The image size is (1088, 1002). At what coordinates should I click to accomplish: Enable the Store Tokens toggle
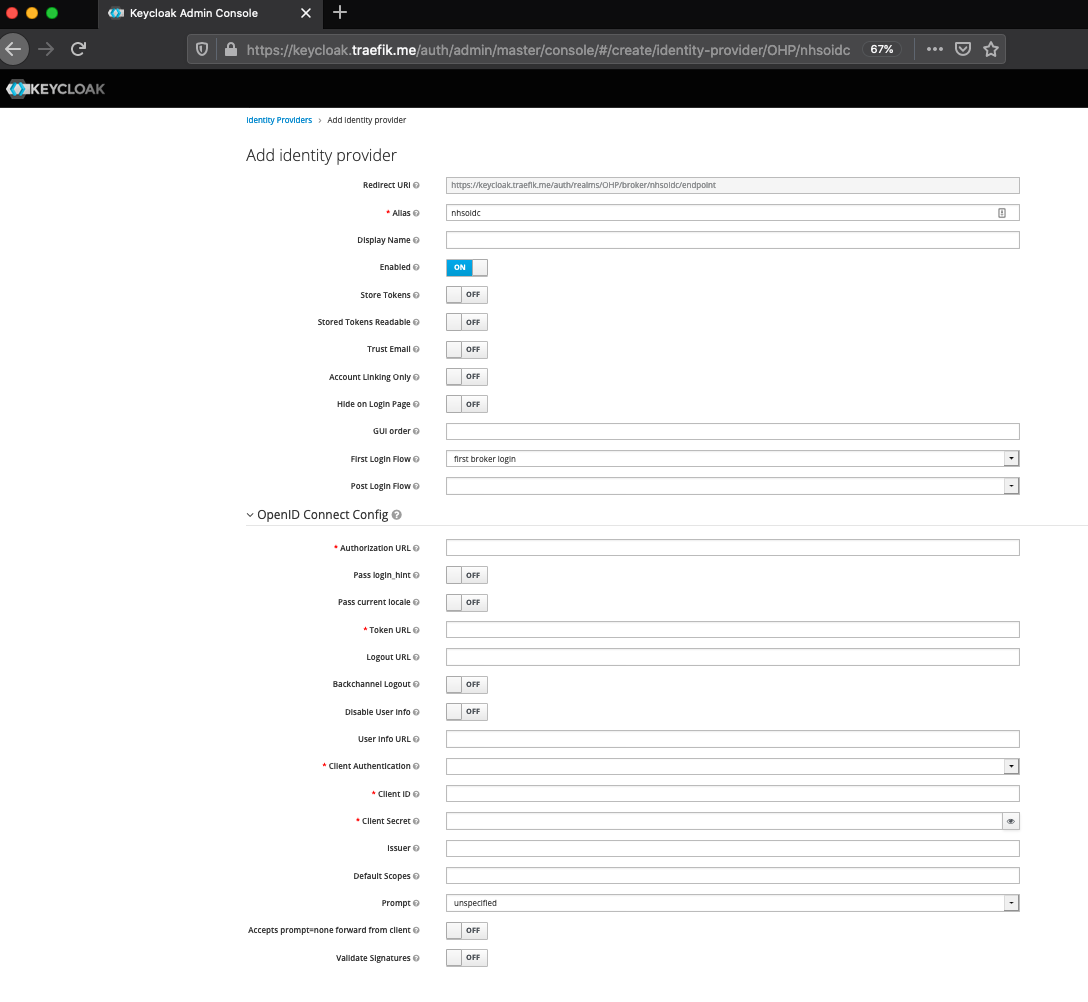click(466, 294)
